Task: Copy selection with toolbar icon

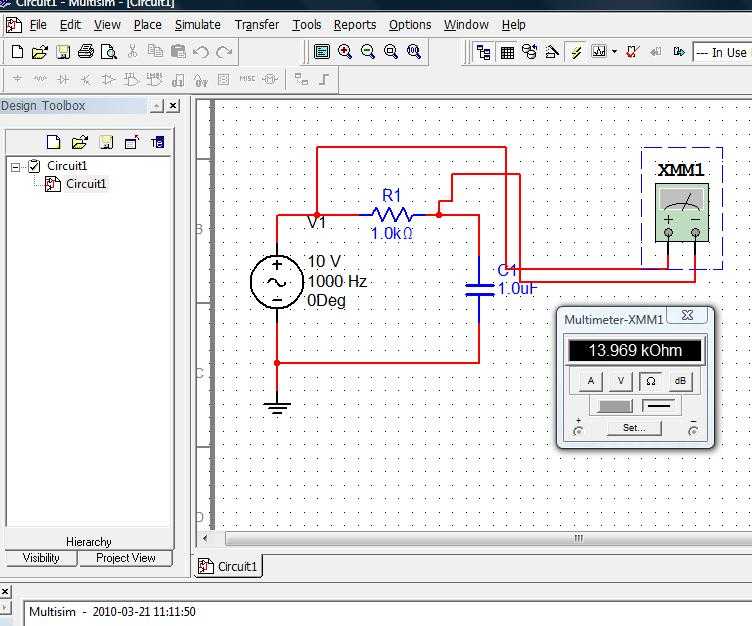Action: tap(155, 51)
